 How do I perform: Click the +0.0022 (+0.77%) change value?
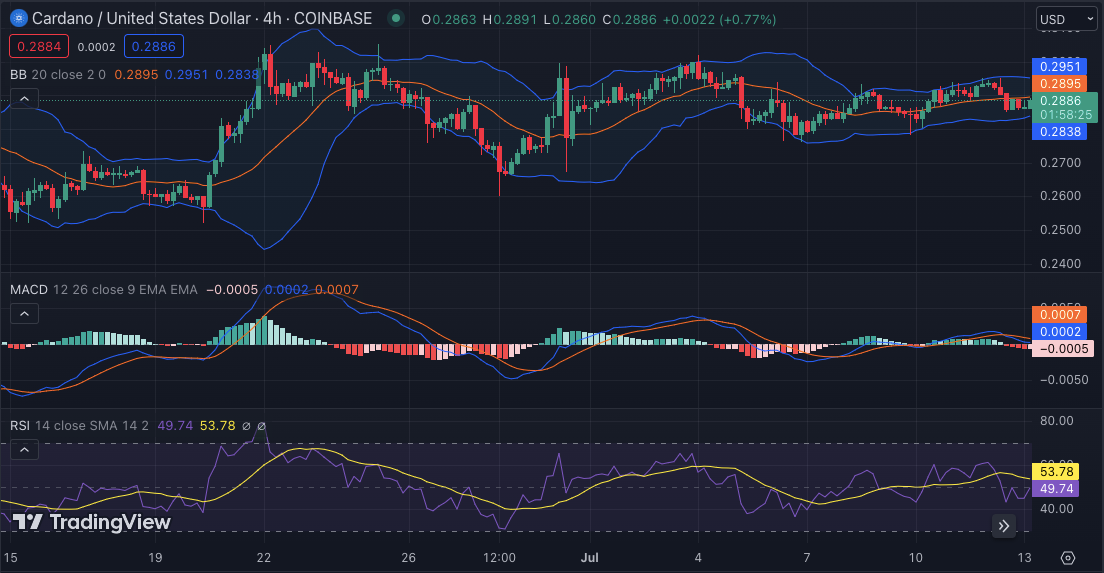click(720, 20)
